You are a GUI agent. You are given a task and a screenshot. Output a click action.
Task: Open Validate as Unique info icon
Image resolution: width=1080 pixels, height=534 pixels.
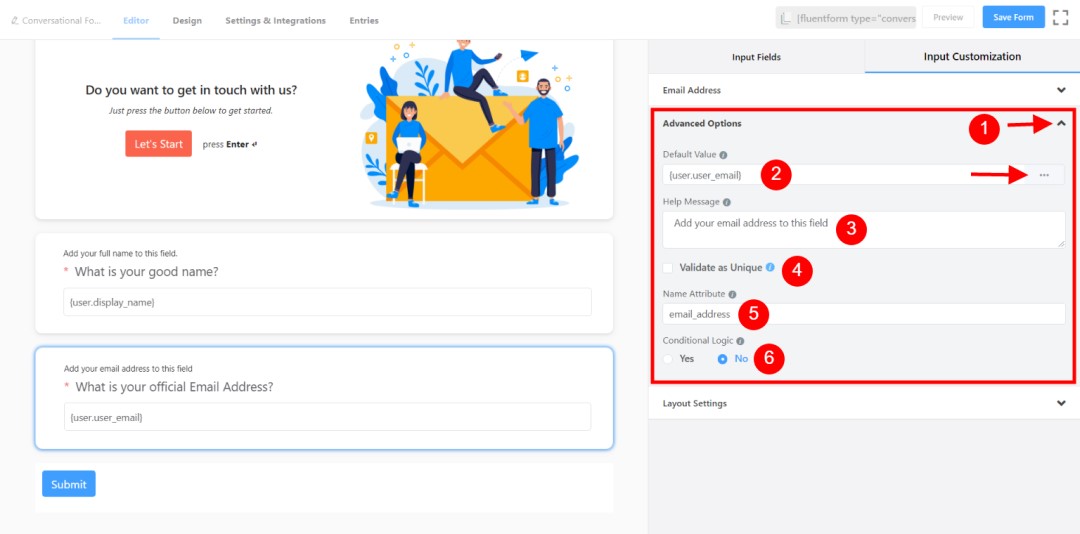point(769,267)
